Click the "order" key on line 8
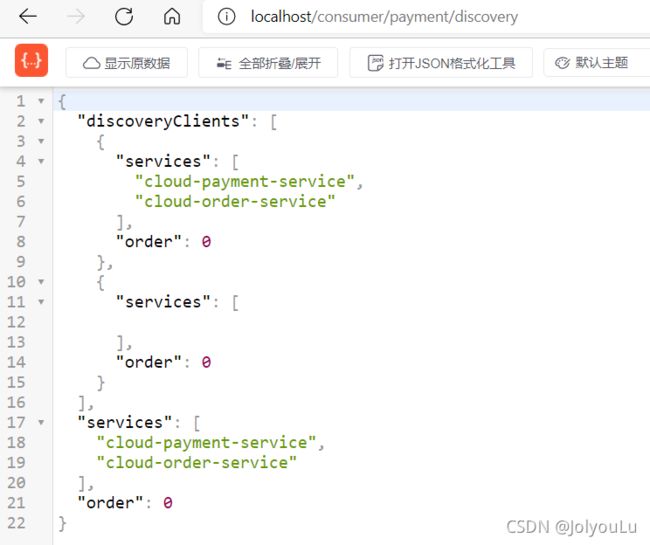The width and height of the screenshot is (650, 545). pyautogui.click(x=149, y=241)
